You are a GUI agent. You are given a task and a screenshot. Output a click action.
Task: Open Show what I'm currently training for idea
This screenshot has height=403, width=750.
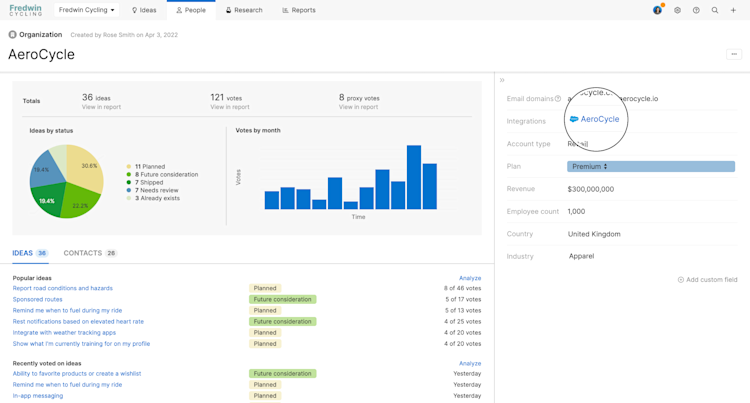pyautogui.click(x=81, y=343)
